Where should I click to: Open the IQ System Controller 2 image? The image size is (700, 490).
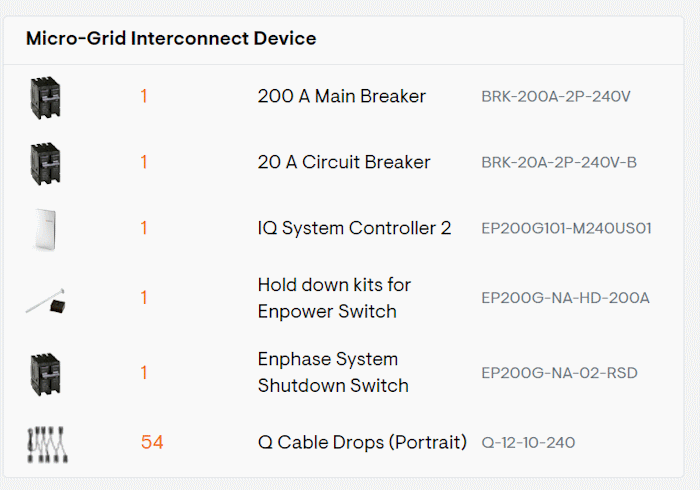coord(45,229)
